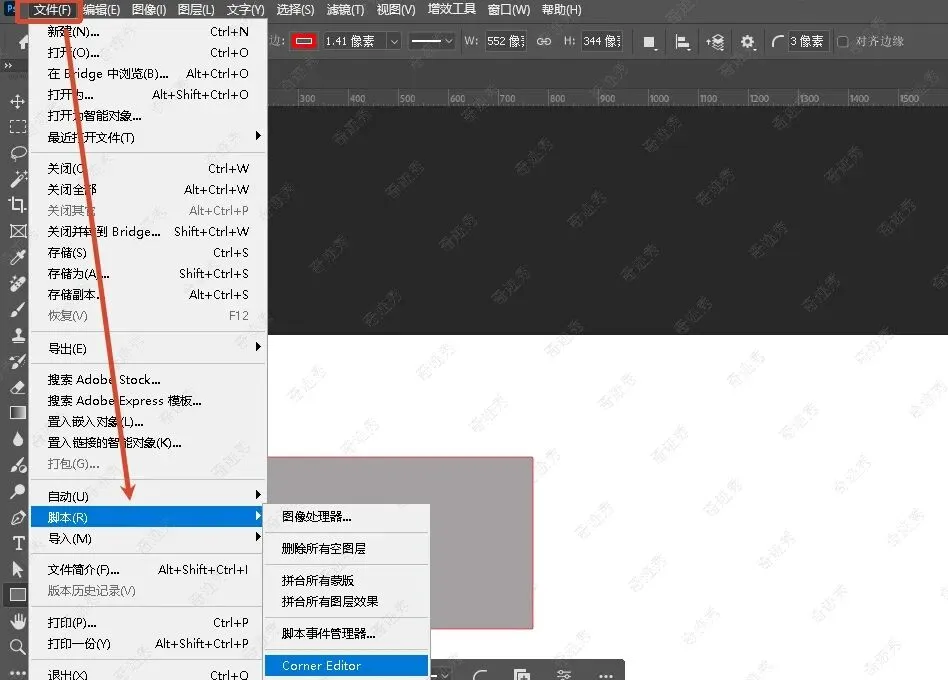Select the Dodge tool
Screen dimensions: 948x680
point(18,491)
